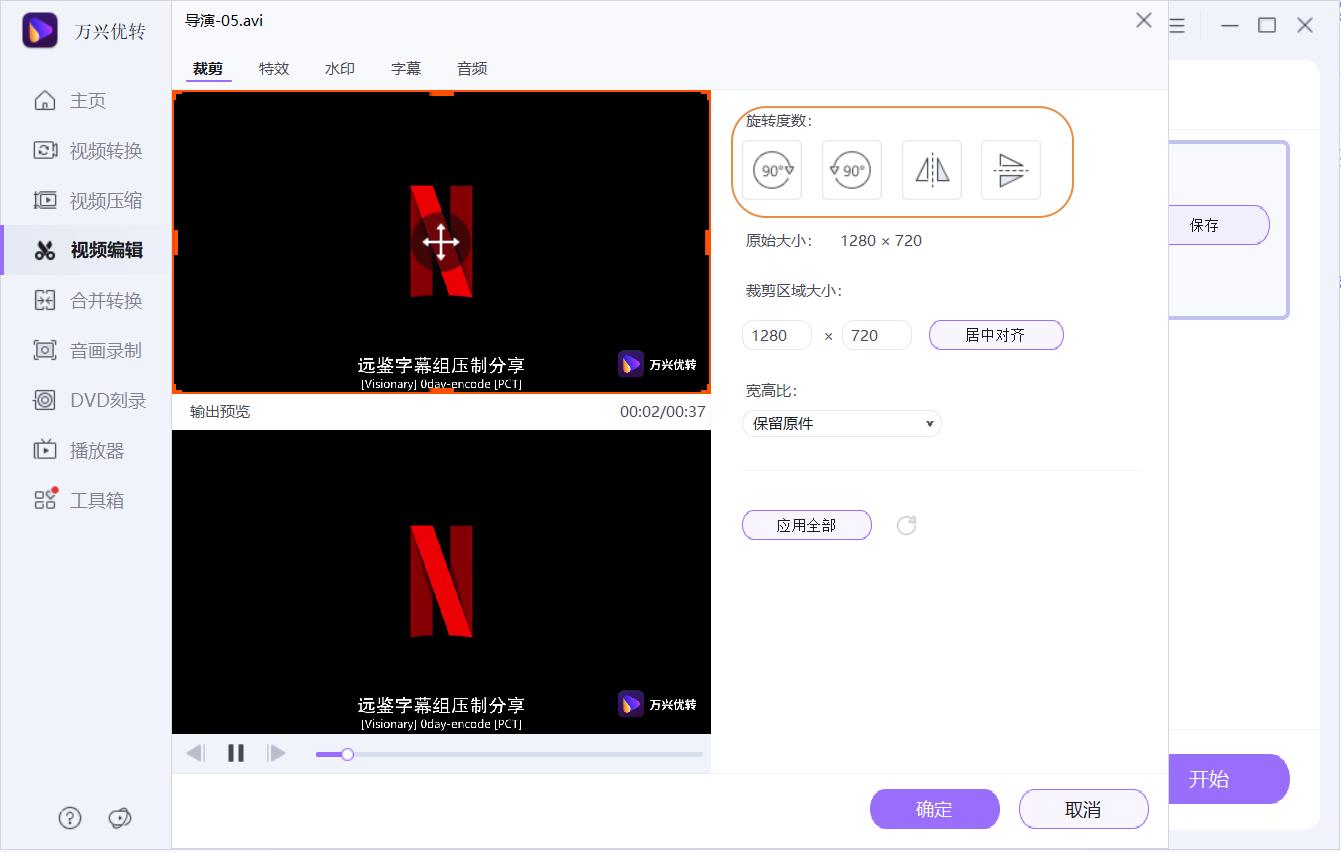Open the 水印 tab
Image resolution: width=1341 pixels, height=852 pixels.
click(x=339, y=68)
